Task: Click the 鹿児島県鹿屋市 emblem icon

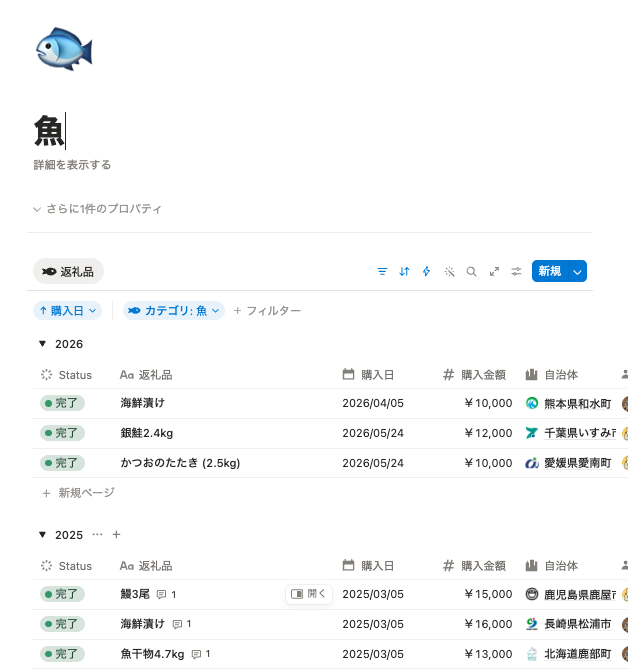Action: pyautogui.click(x=532, y=594)
